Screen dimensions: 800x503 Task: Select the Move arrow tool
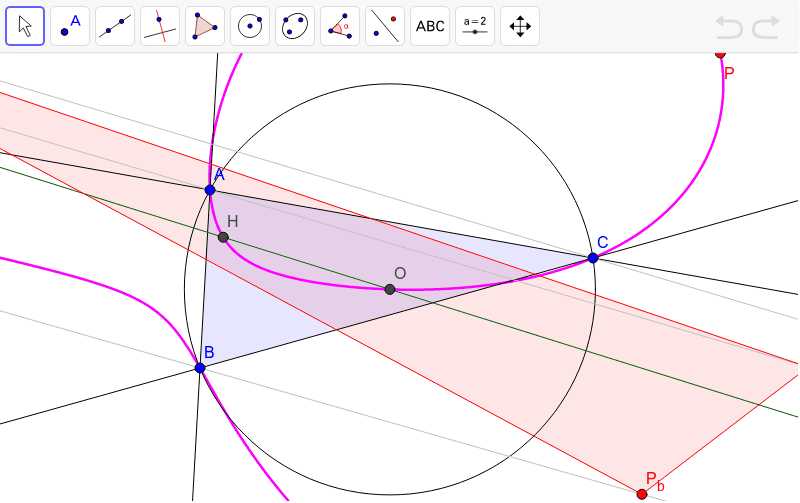[x=25, y=26]
